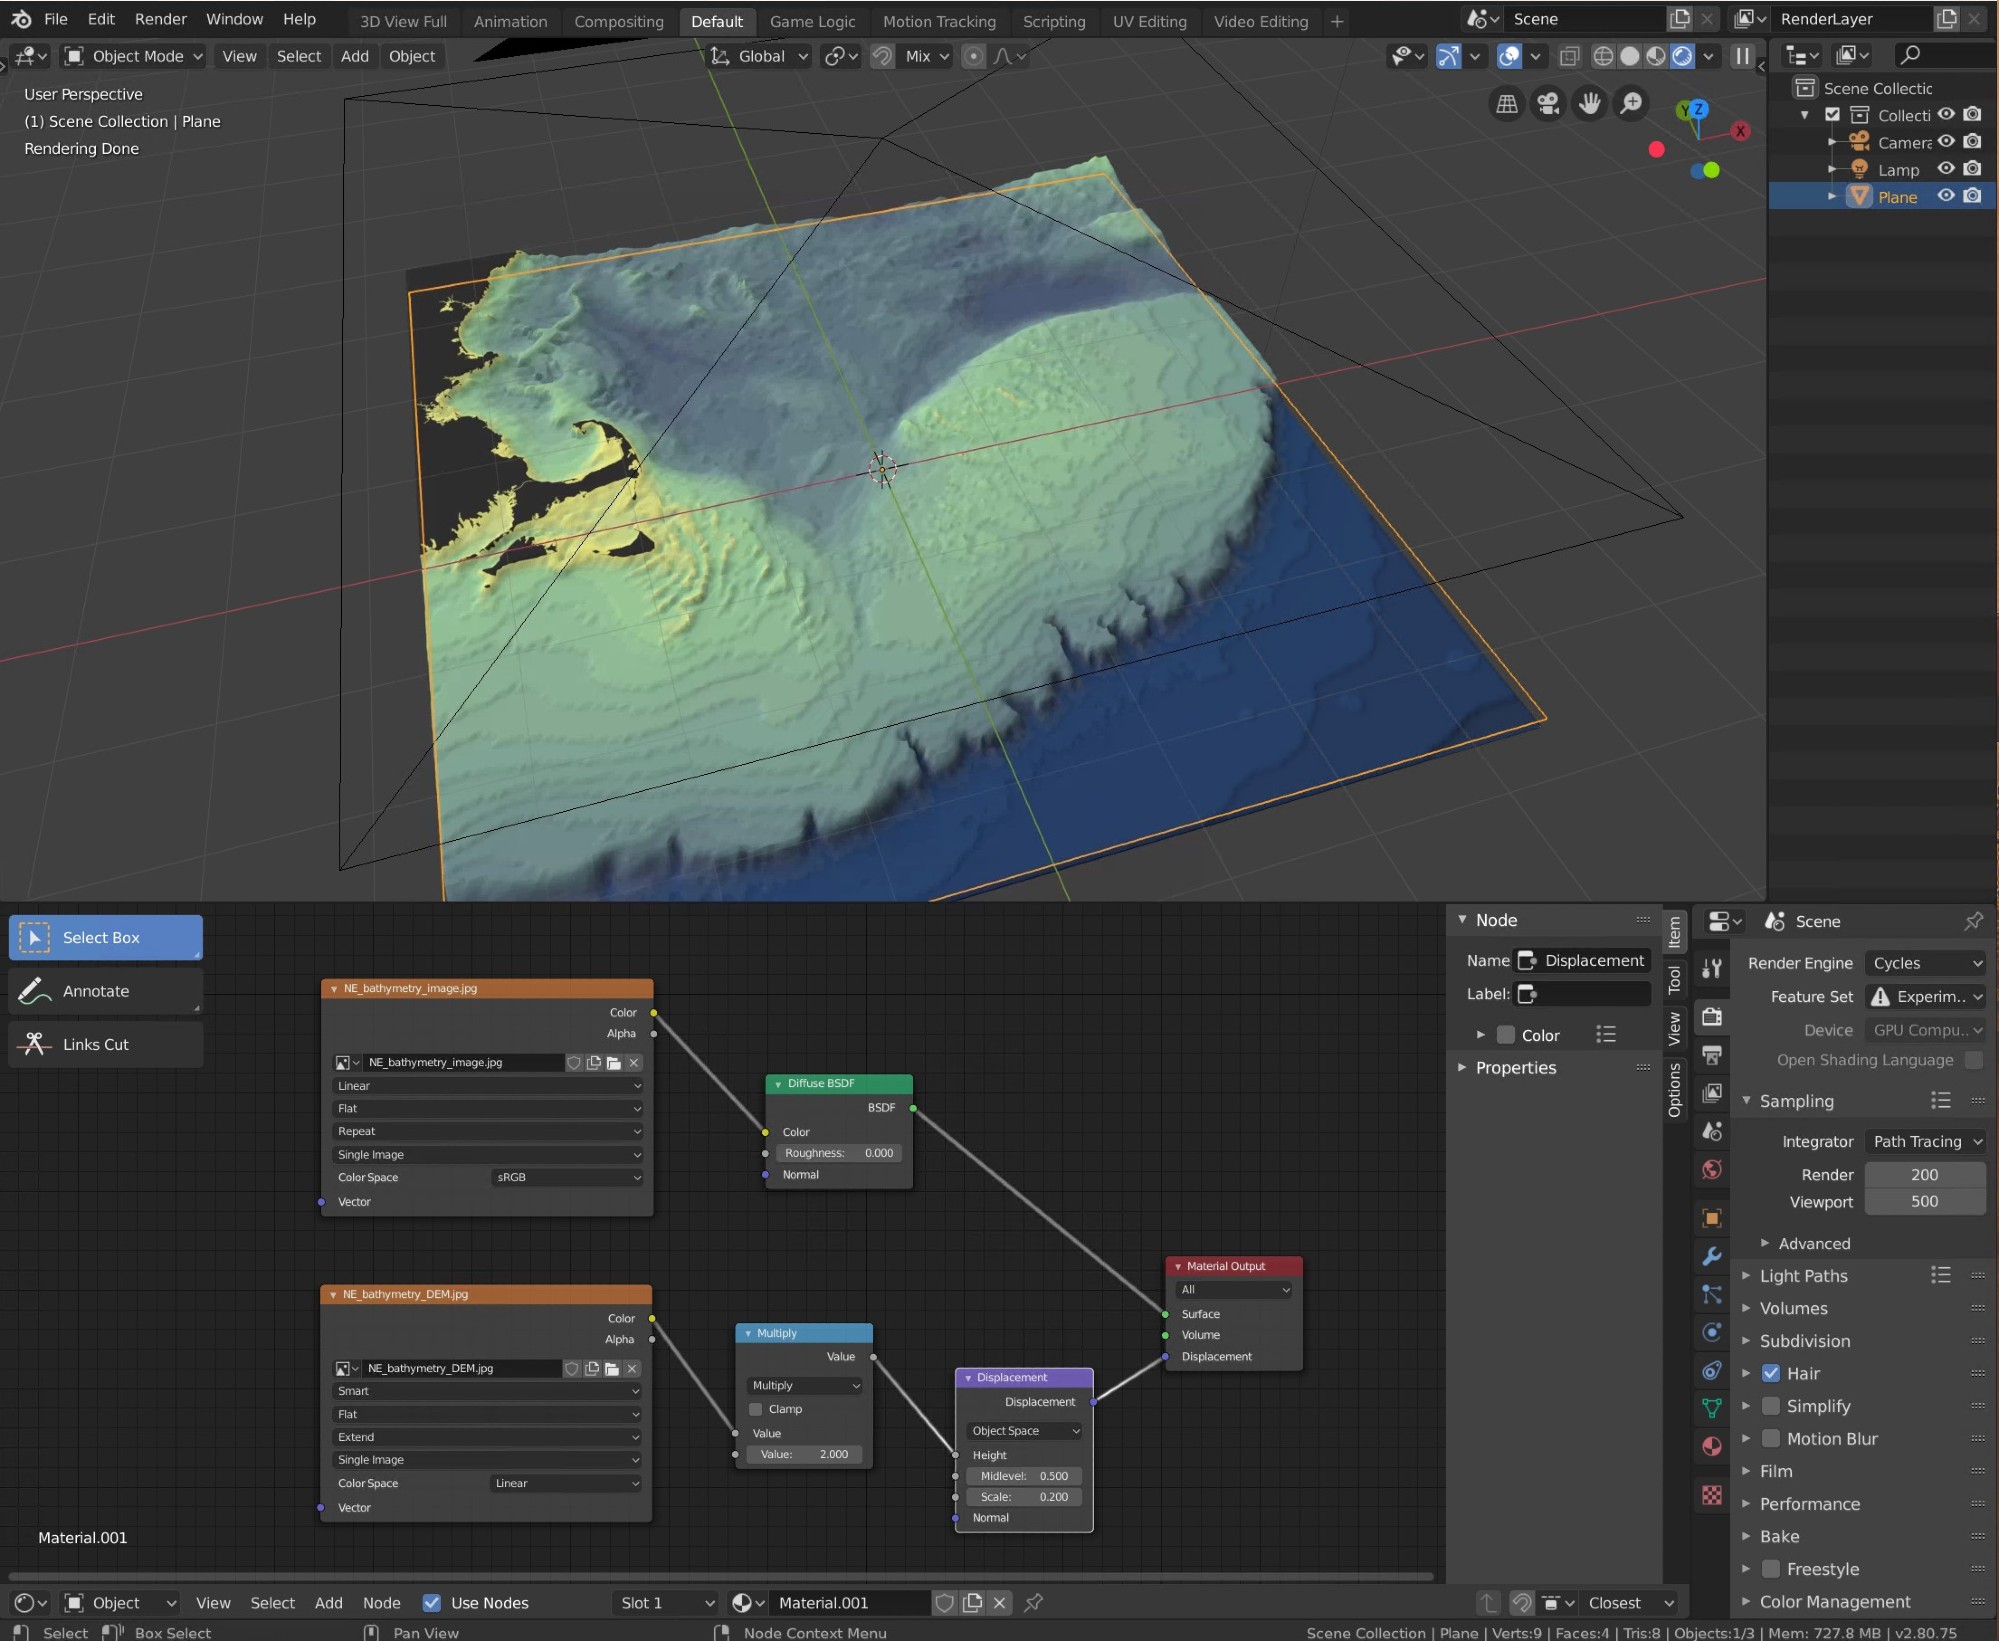Click the zoom magnifier viewport icon
Image resolution: width=1999 pixels, height=1641 pixels.
pos(1631,103)
